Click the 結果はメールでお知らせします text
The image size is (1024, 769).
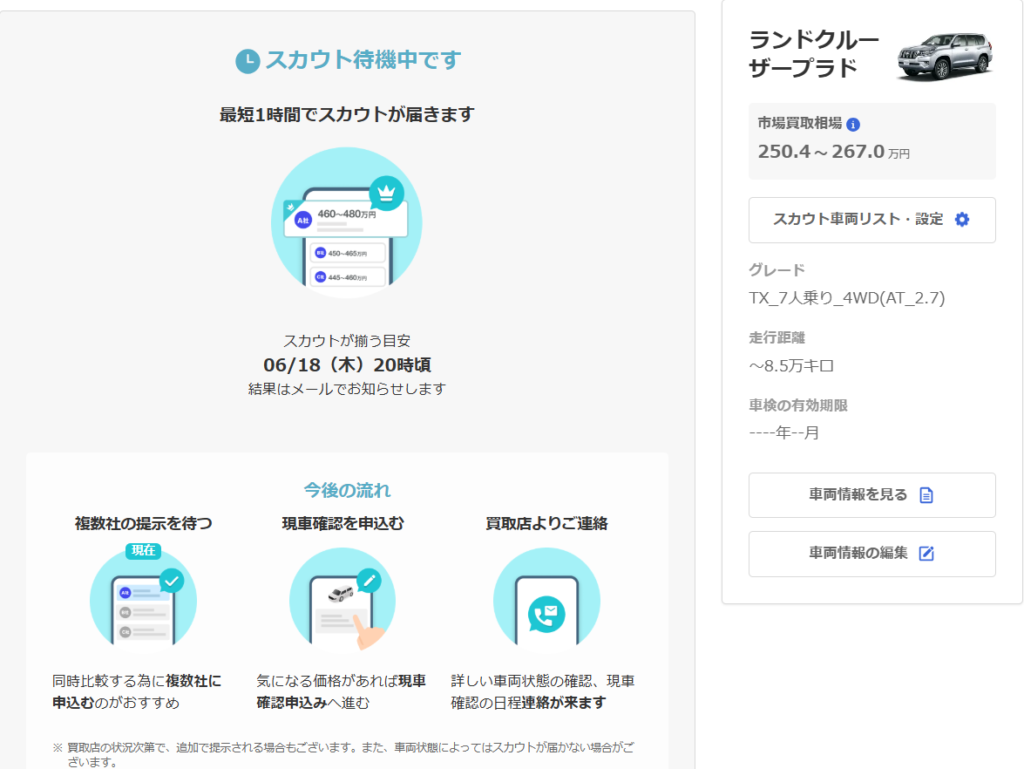347,389
